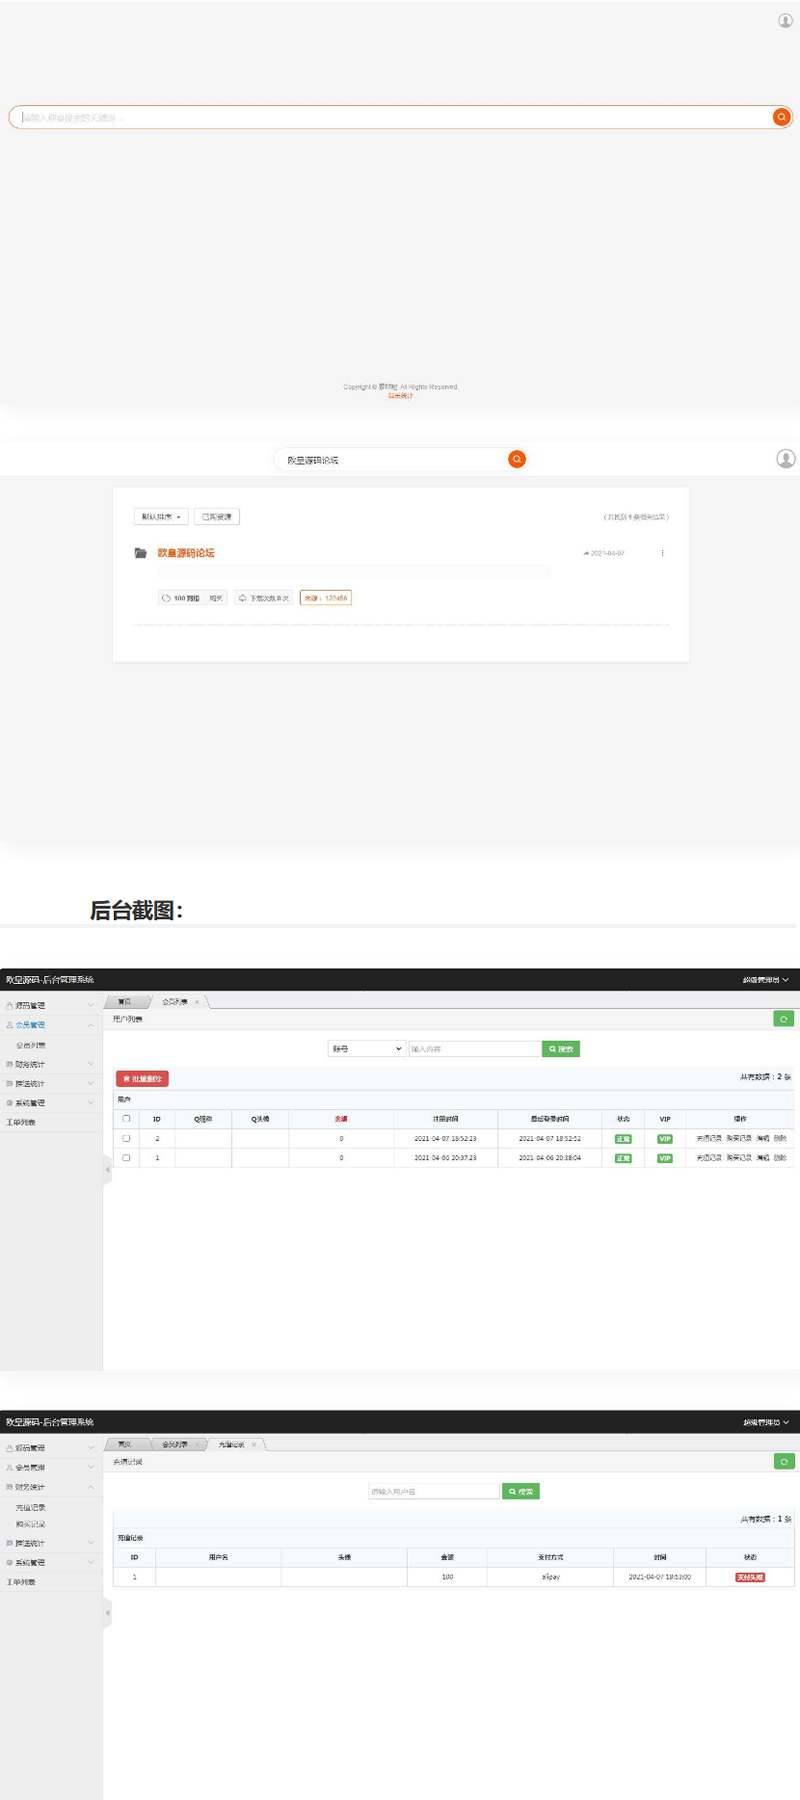The image size is (800, 1800).
Task: Click the orange search icon beside 欧皇源码论坛 query
Action: point(517,459)
